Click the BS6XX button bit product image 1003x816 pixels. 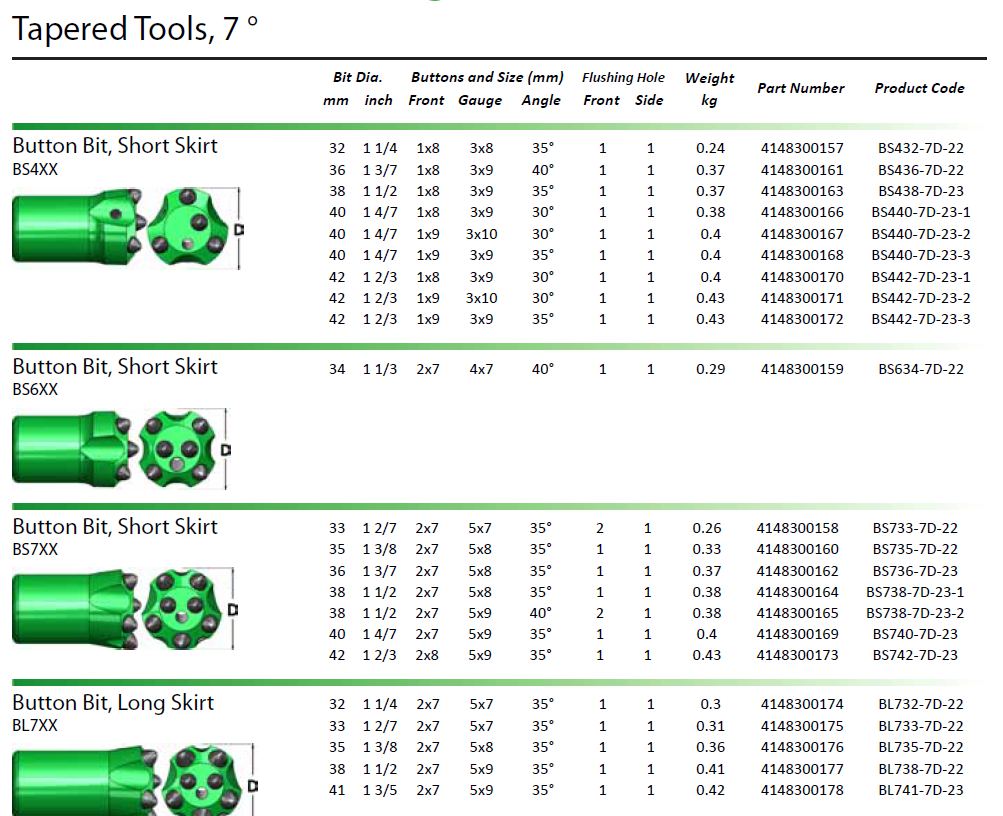coord(120,449)
